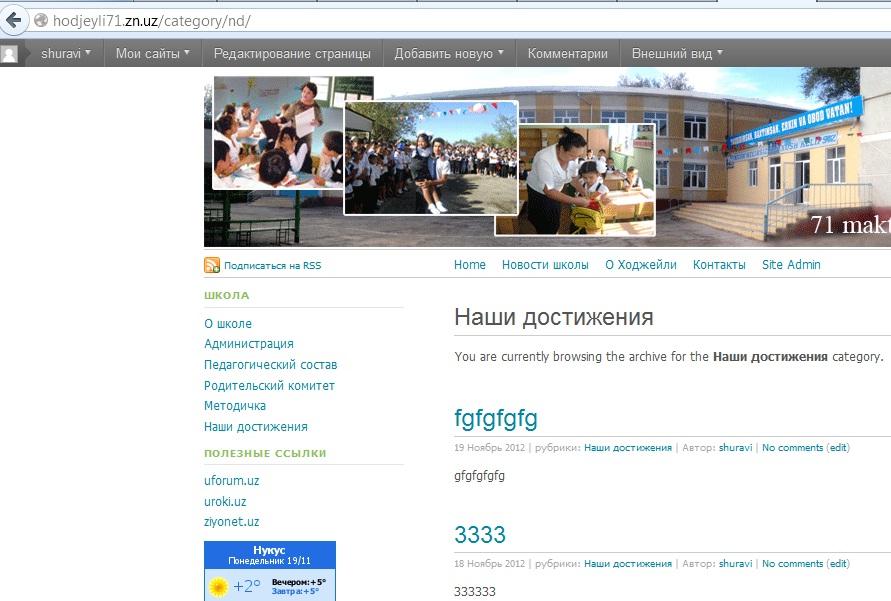The width and height of the screenshot is (891, 601).
Task: Click the user avatar icon in admin bar
Action: coord(10,54)
